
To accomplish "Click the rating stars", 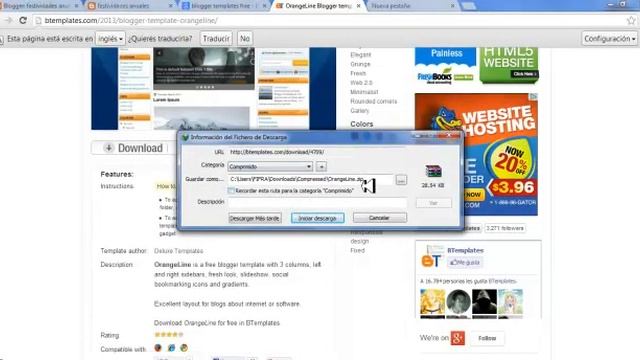I will coord(169,335).
